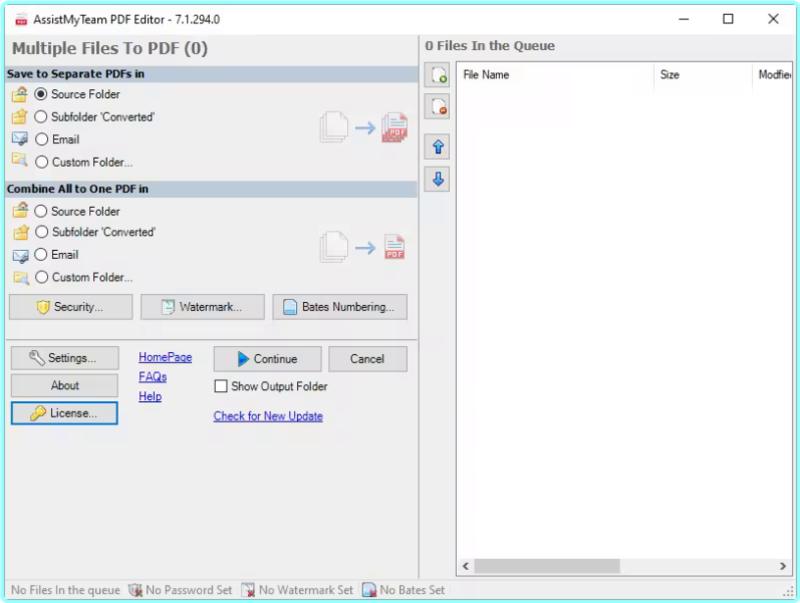
Task: Minimize the PDF Editor window
Action: point(684,19)
